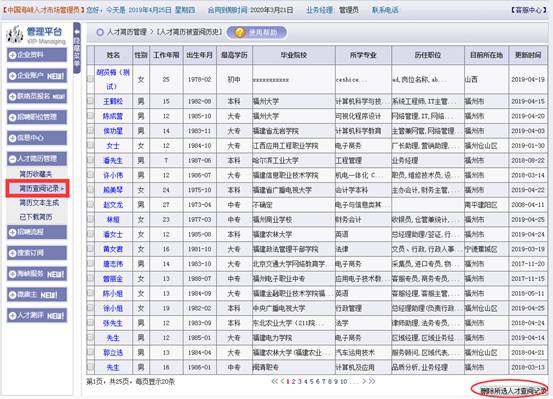Open 徐小姐's resume link

tap(113, 308)
